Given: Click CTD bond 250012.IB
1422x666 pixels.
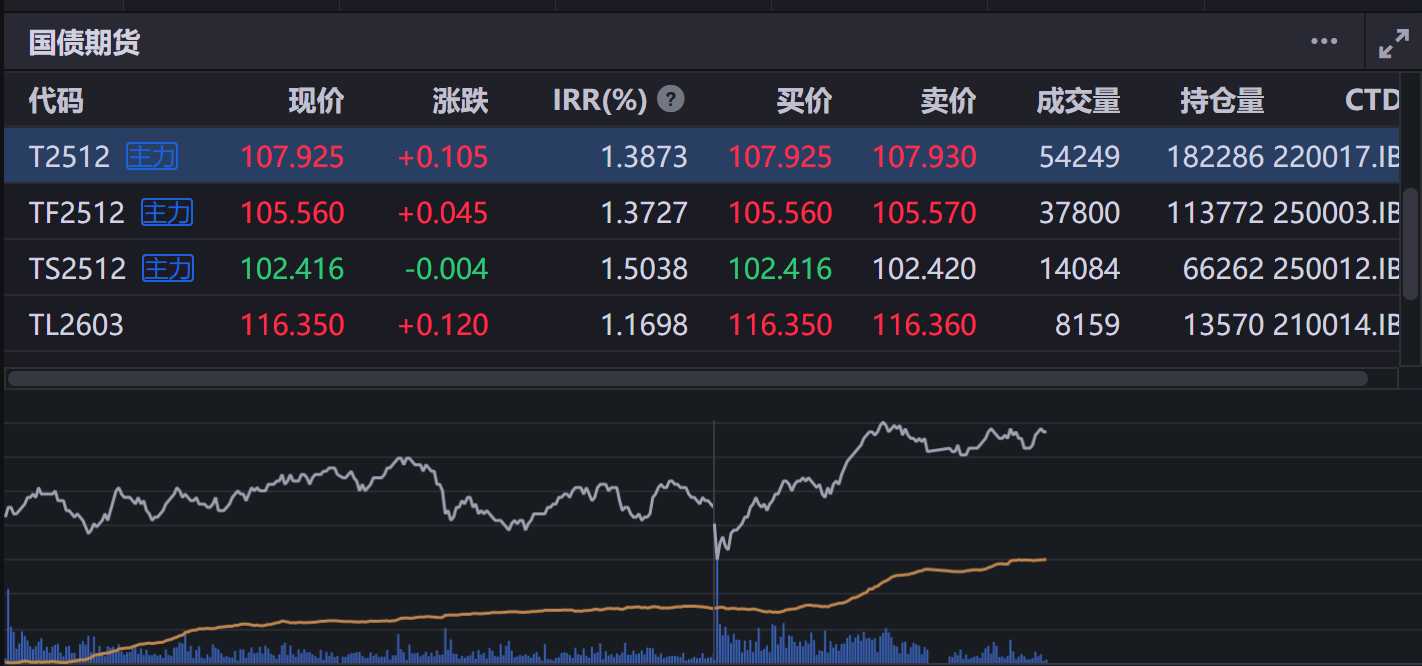Looking at the screenshot, I should [x=1336, y=269].
